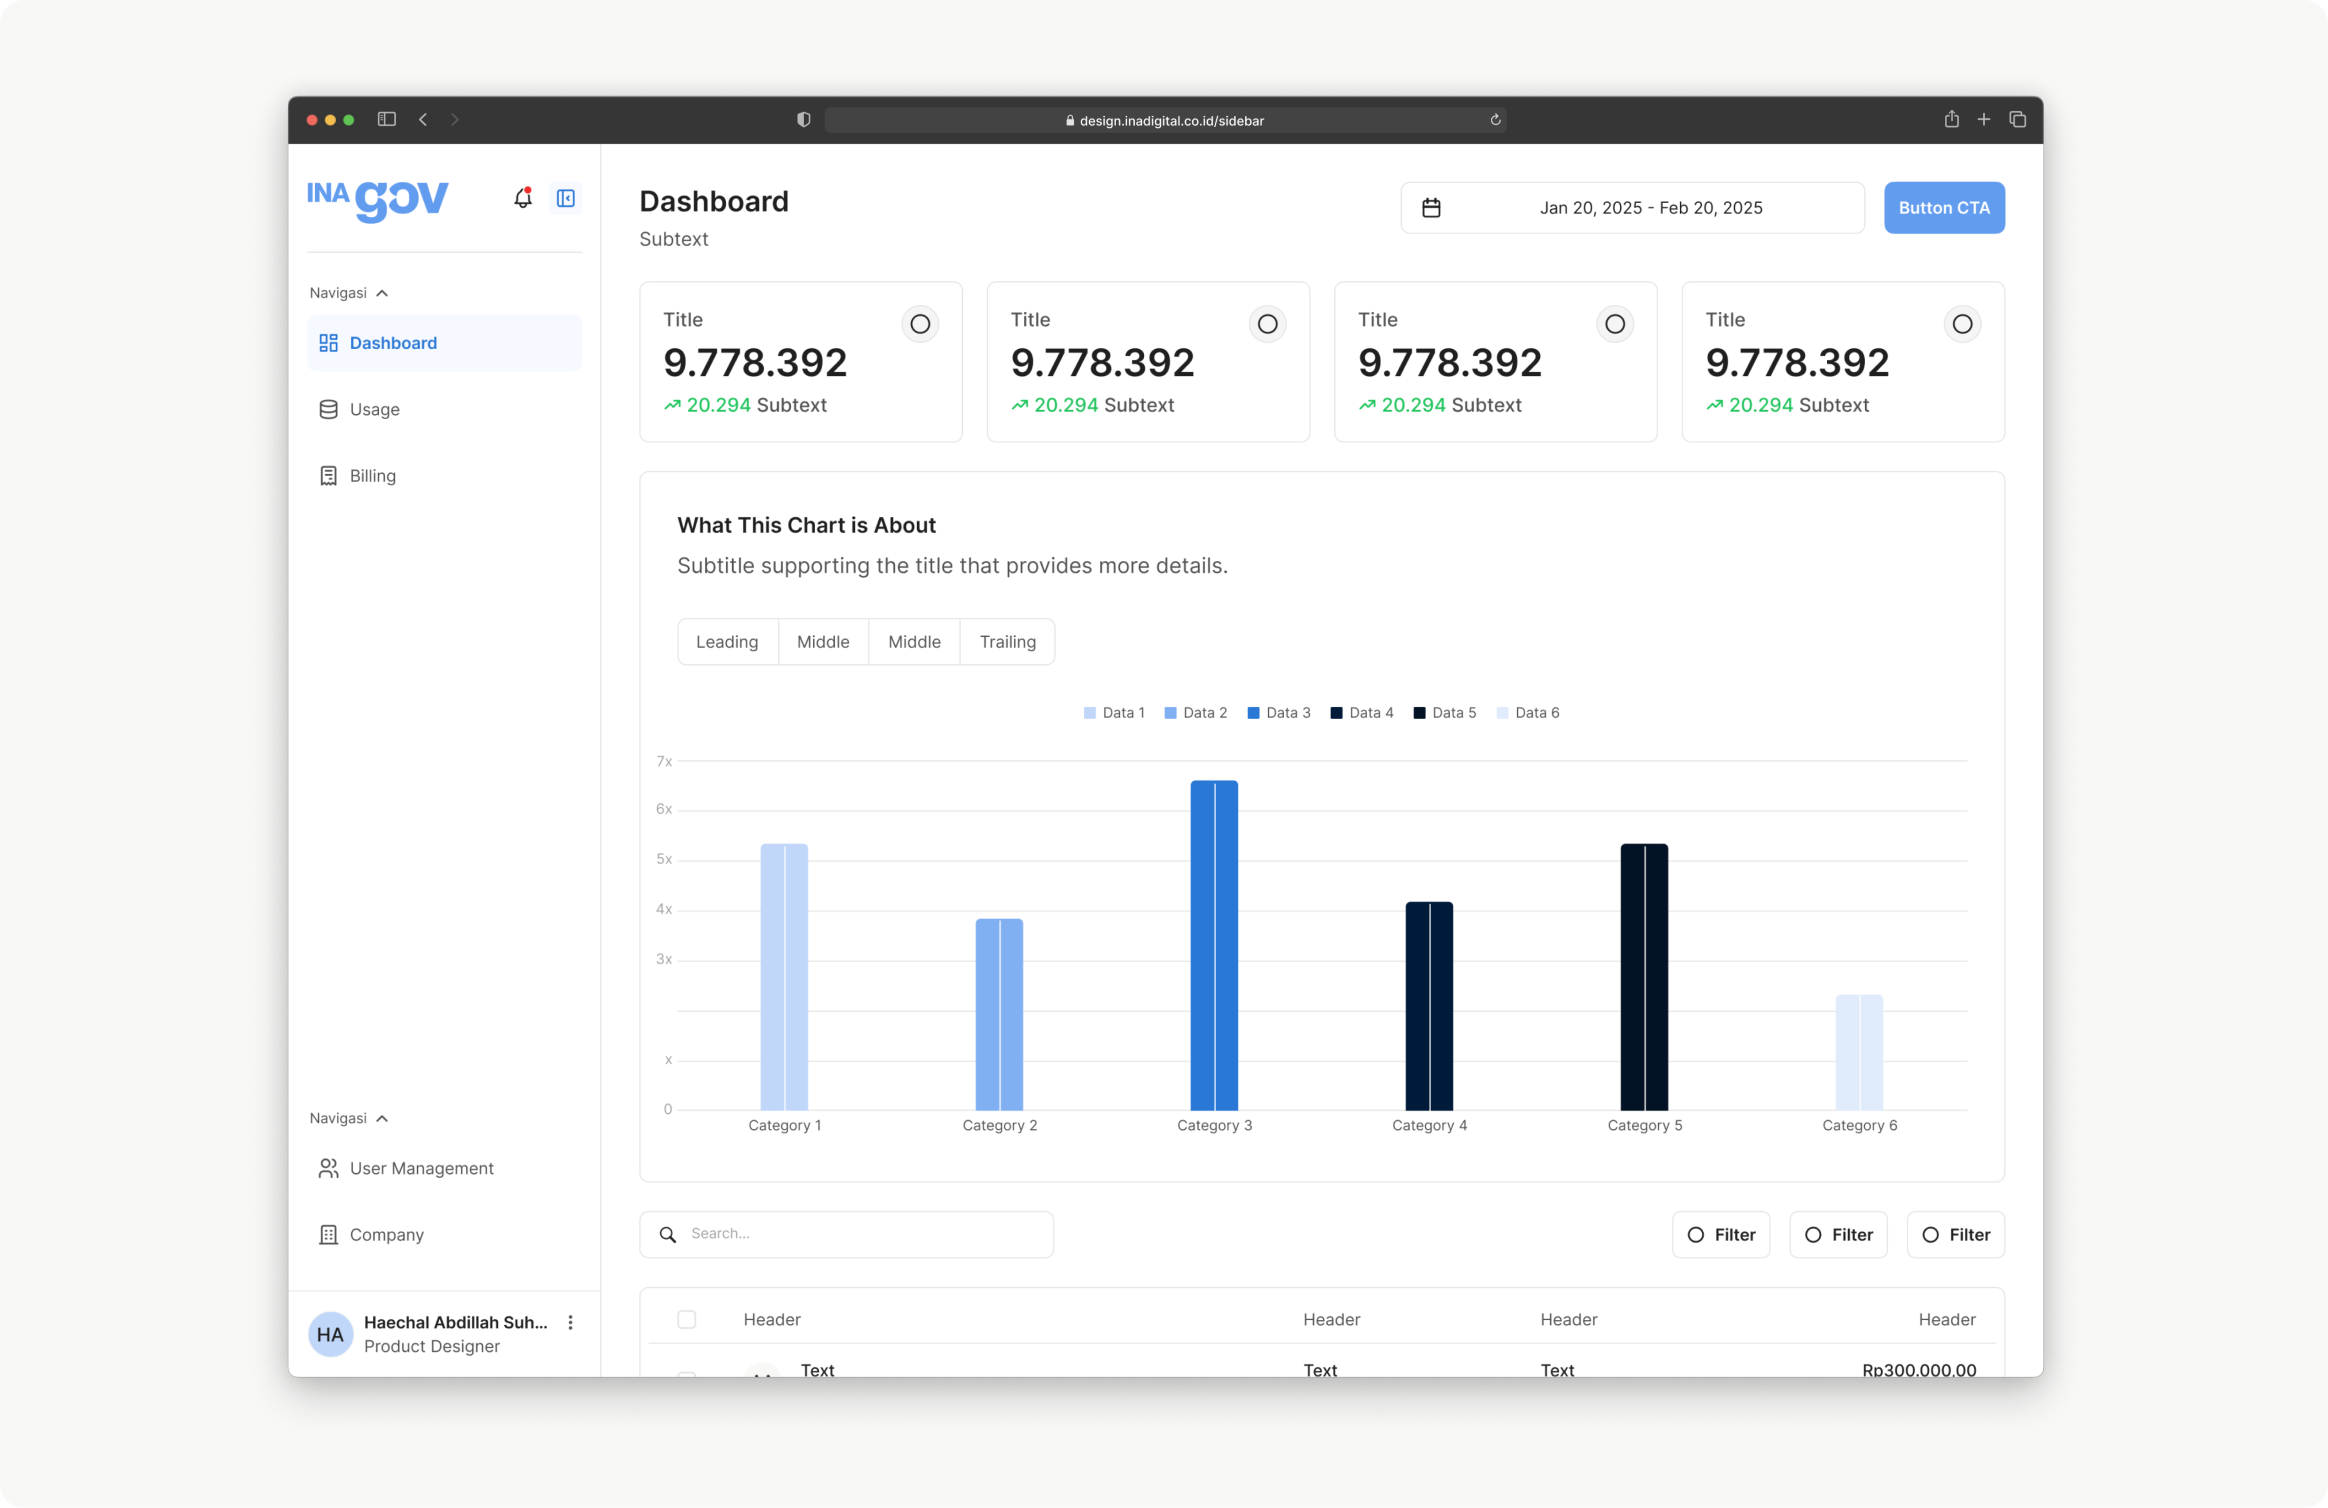This screenshot has height=1508, width=2328.
Task: Open the Jan 20 - Feb 20 date picker
Action: [1650, 208]
